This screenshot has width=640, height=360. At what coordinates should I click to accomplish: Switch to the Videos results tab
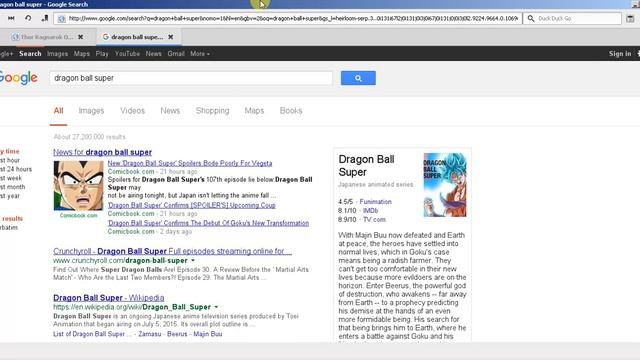pos(132,111)
